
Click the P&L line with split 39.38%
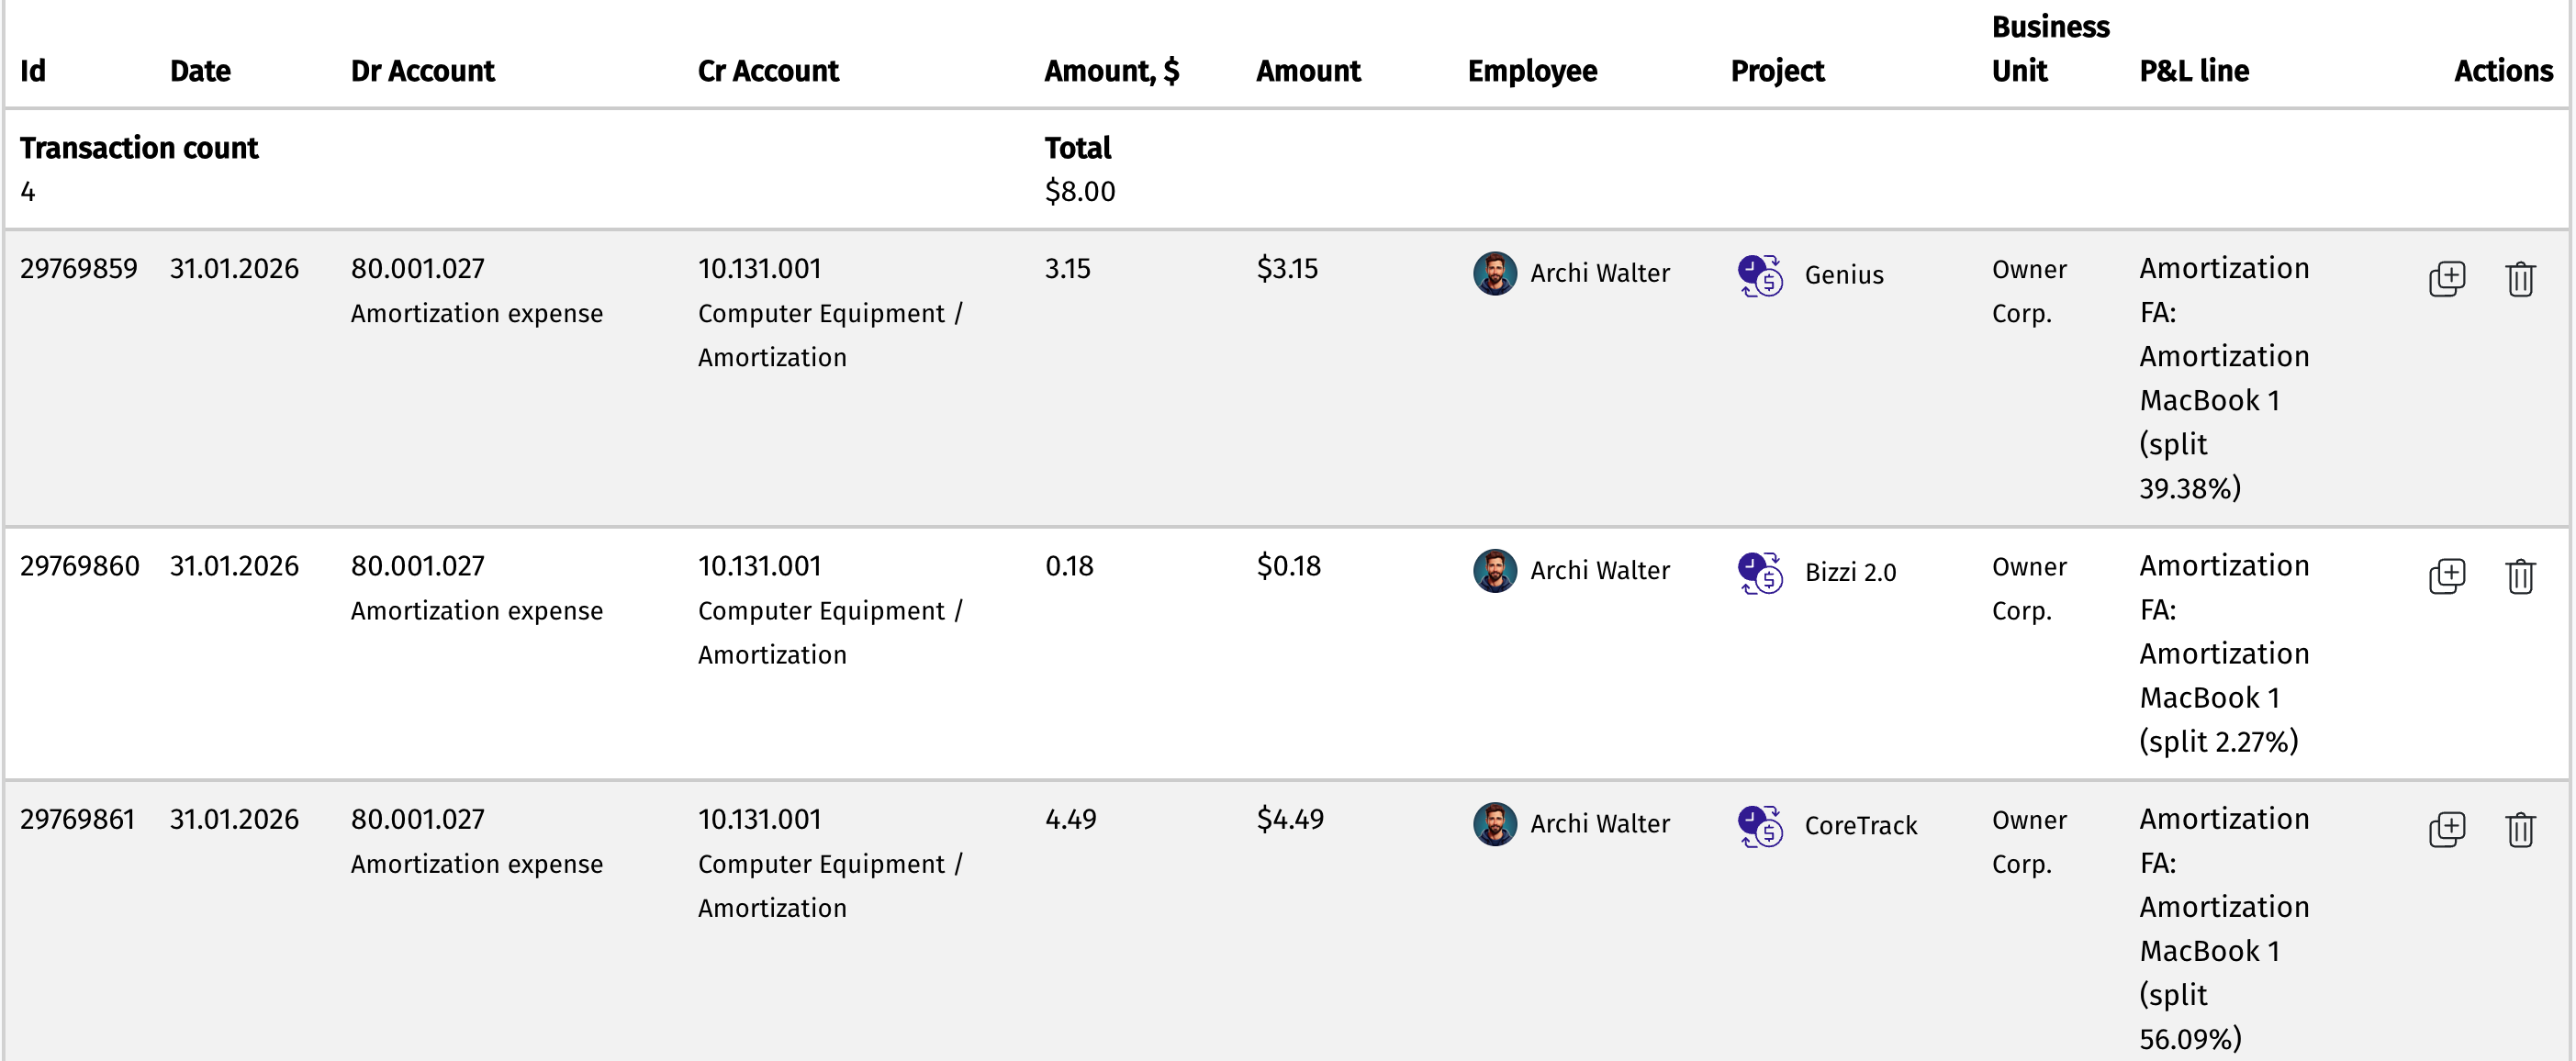pos(2224,378)
